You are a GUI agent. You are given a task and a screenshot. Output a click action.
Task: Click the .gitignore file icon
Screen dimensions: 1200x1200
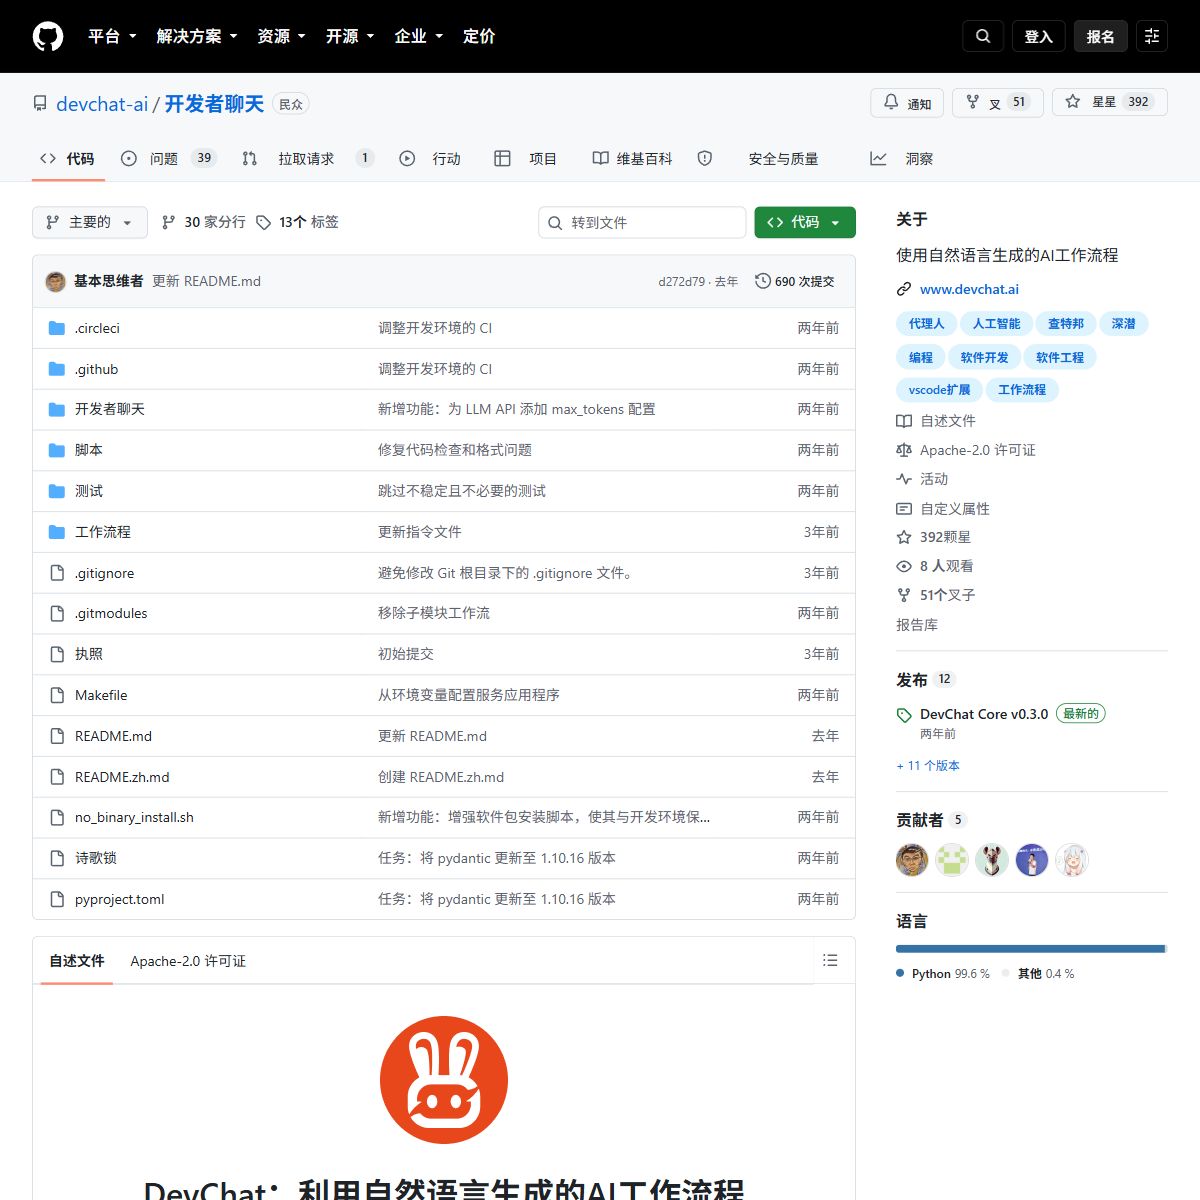click(57, 573)
